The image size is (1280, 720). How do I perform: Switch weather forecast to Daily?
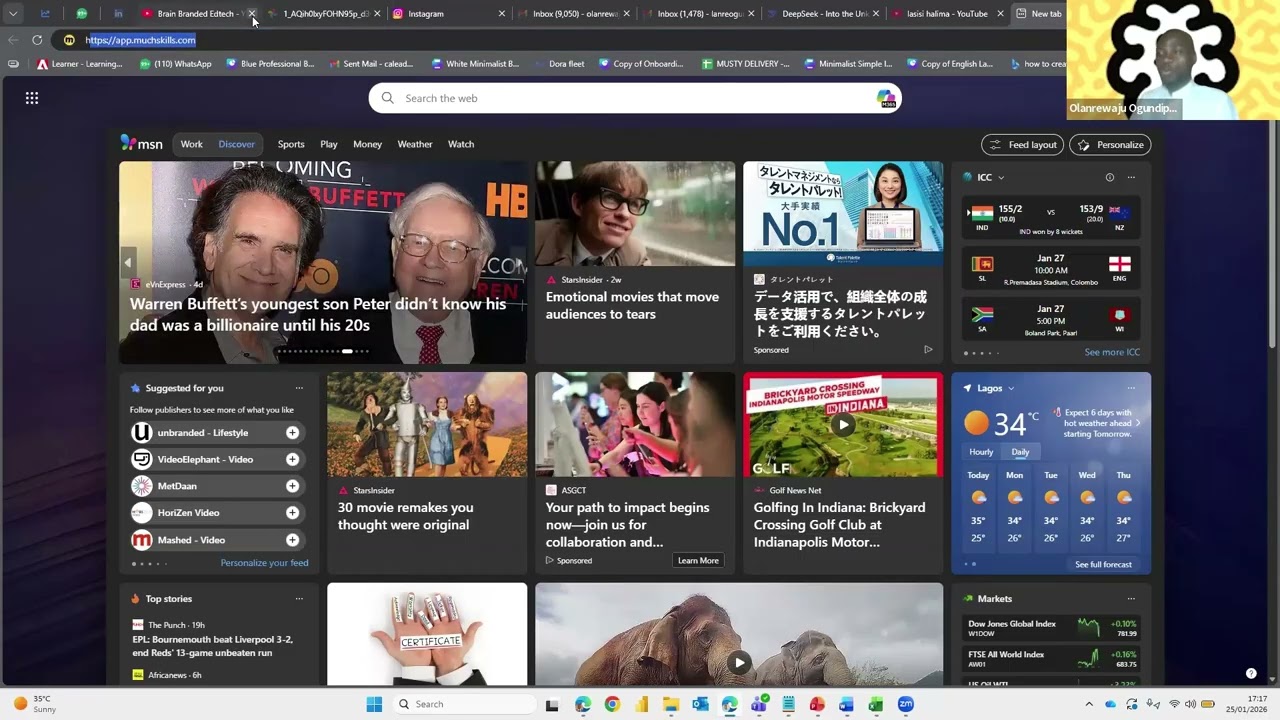(x=1020, y=452)
